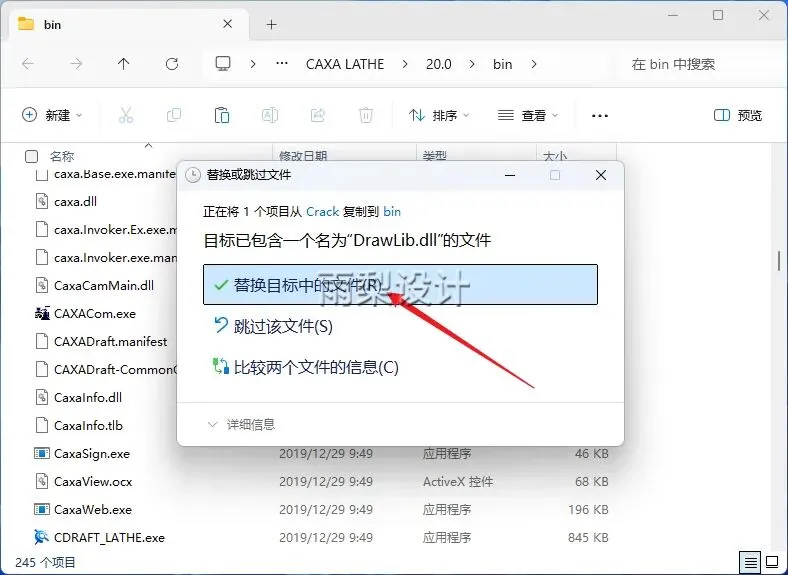Open the 查看 view dropdown
Viewport: 788px width, 575px height.
528,116
